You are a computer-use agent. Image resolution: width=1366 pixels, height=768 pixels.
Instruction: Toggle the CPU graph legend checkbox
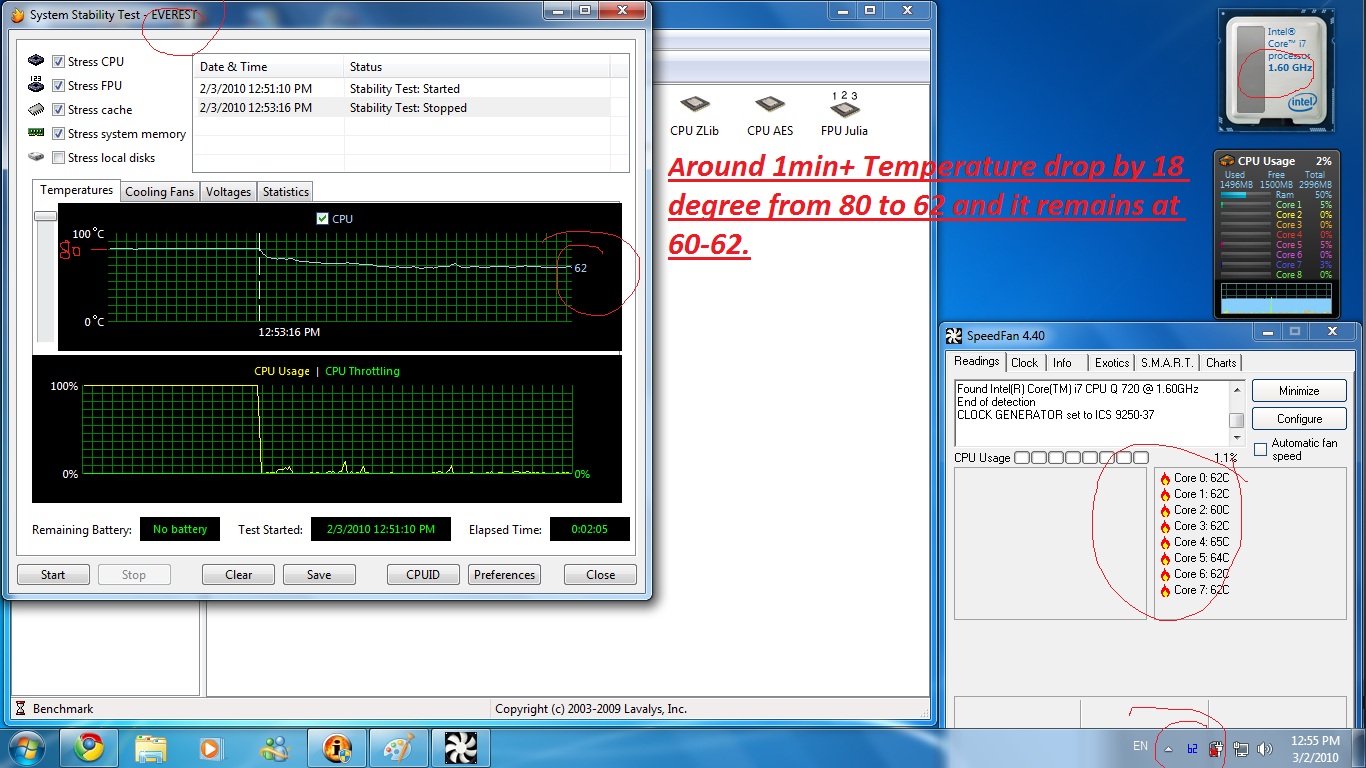tap(322, 218)
